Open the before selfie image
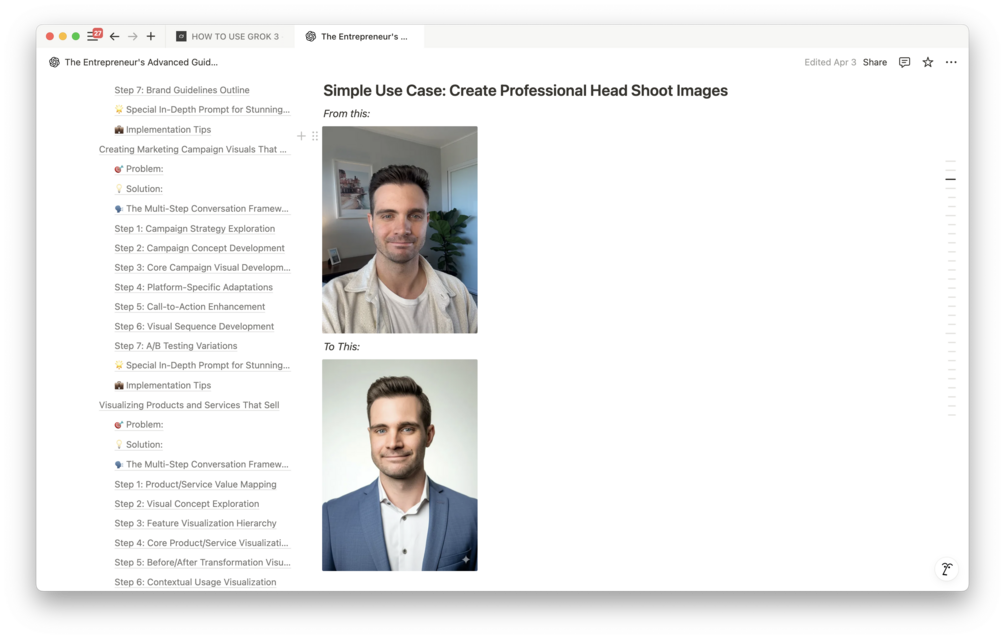 [x=400, y=229]
